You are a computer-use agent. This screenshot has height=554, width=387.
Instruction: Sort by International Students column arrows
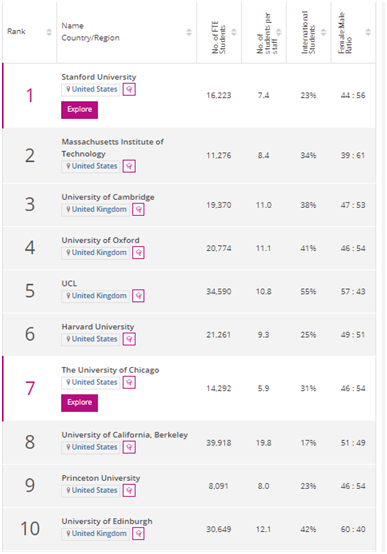(323, 32)
